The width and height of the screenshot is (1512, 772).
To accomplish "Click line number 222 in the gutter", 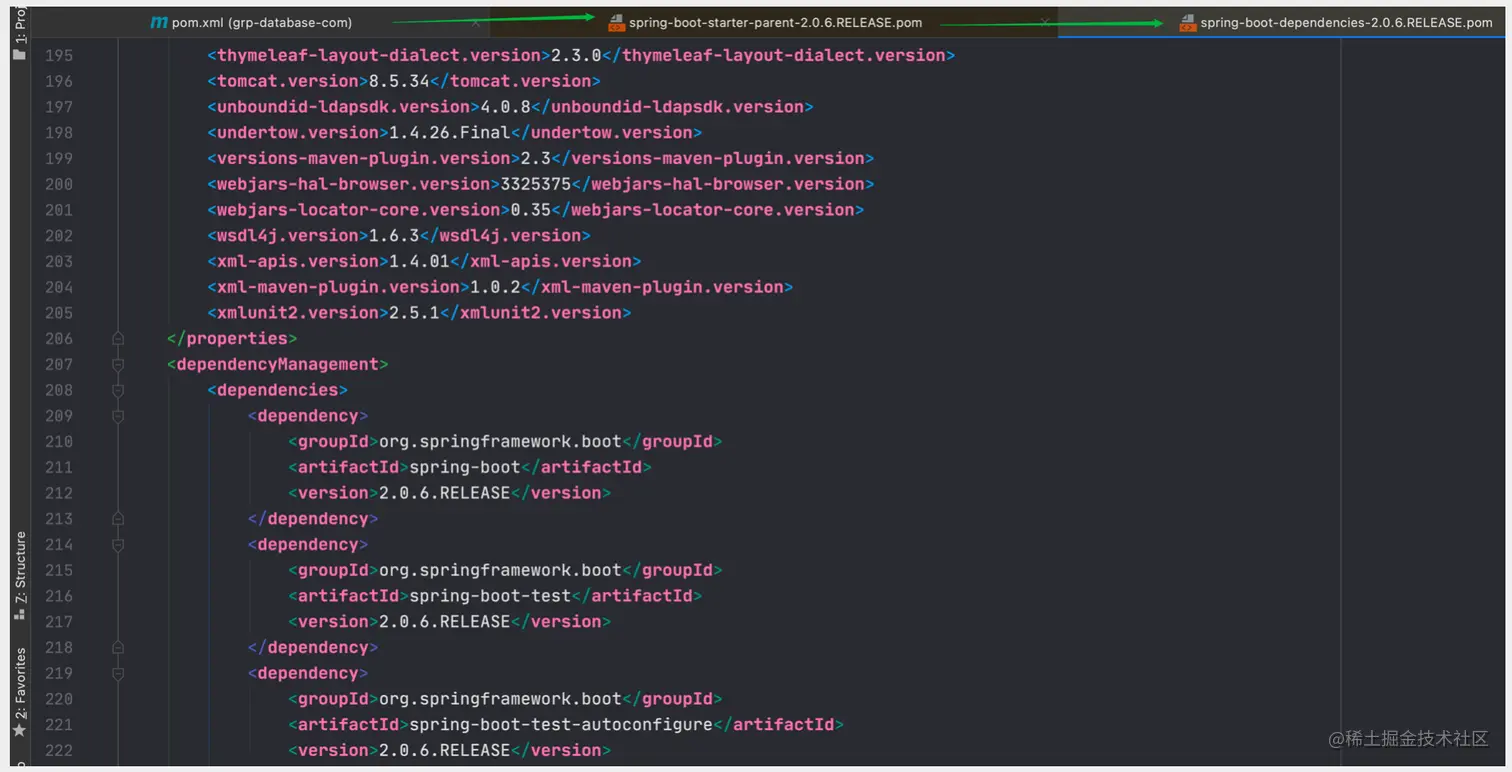I will click(x=59, y=750).
